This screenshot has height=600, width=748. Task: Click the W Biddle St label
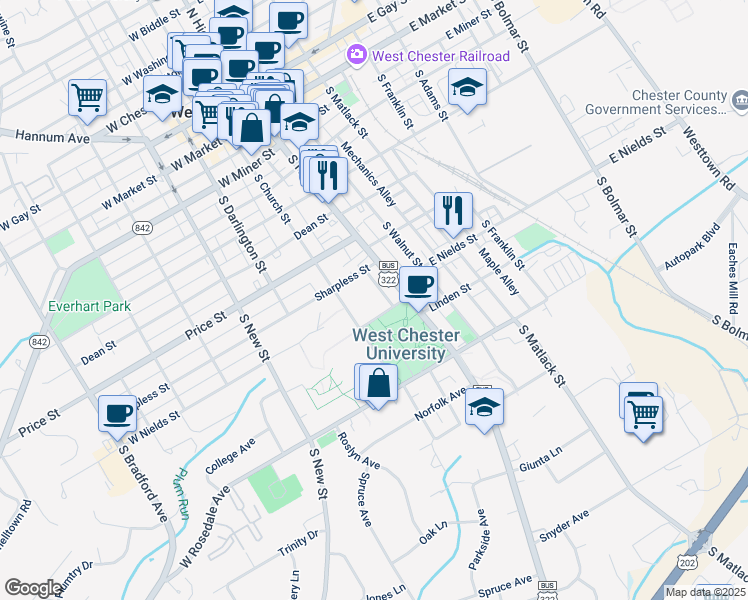pyautogui.click(x=155, y=25)
